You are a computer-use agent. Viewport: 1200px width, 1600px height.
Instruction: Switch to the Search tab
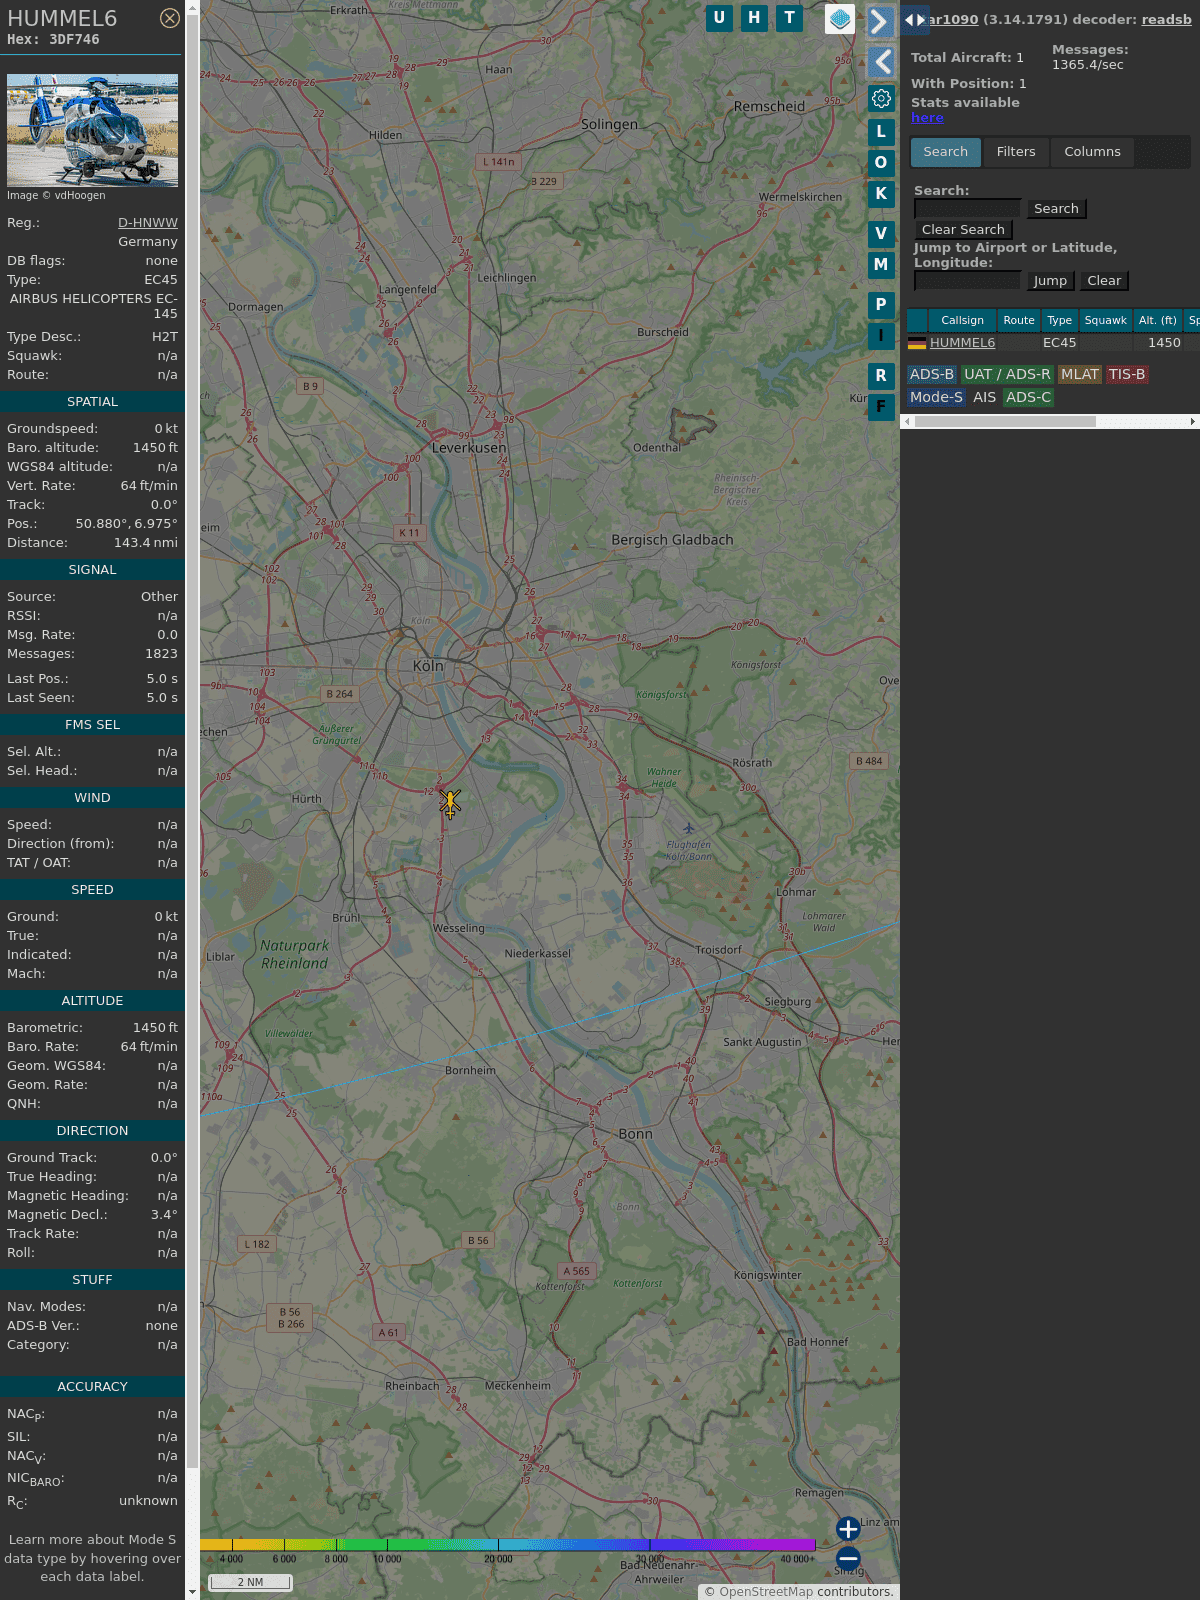tap(945, 152)
